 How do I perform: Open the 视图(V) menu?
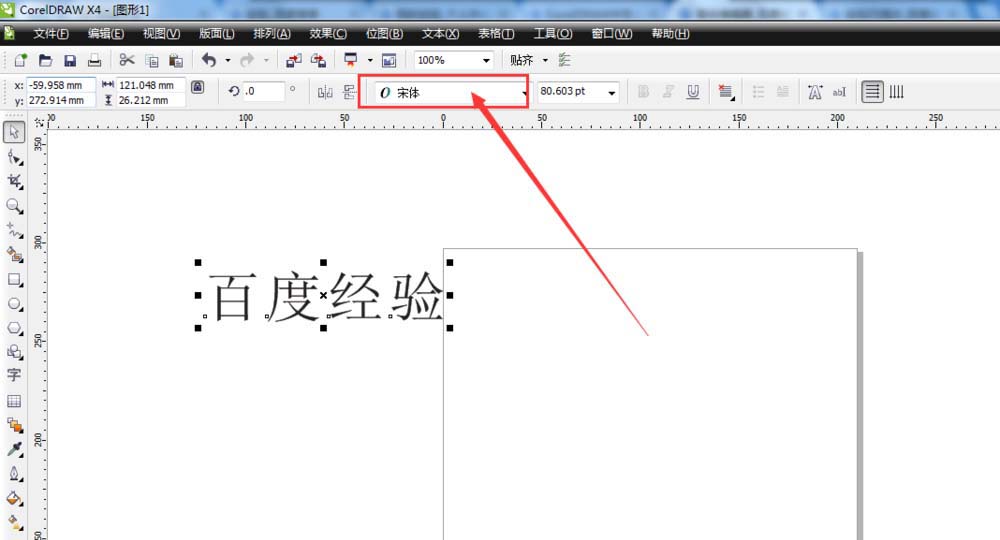[x=161, y=34]
